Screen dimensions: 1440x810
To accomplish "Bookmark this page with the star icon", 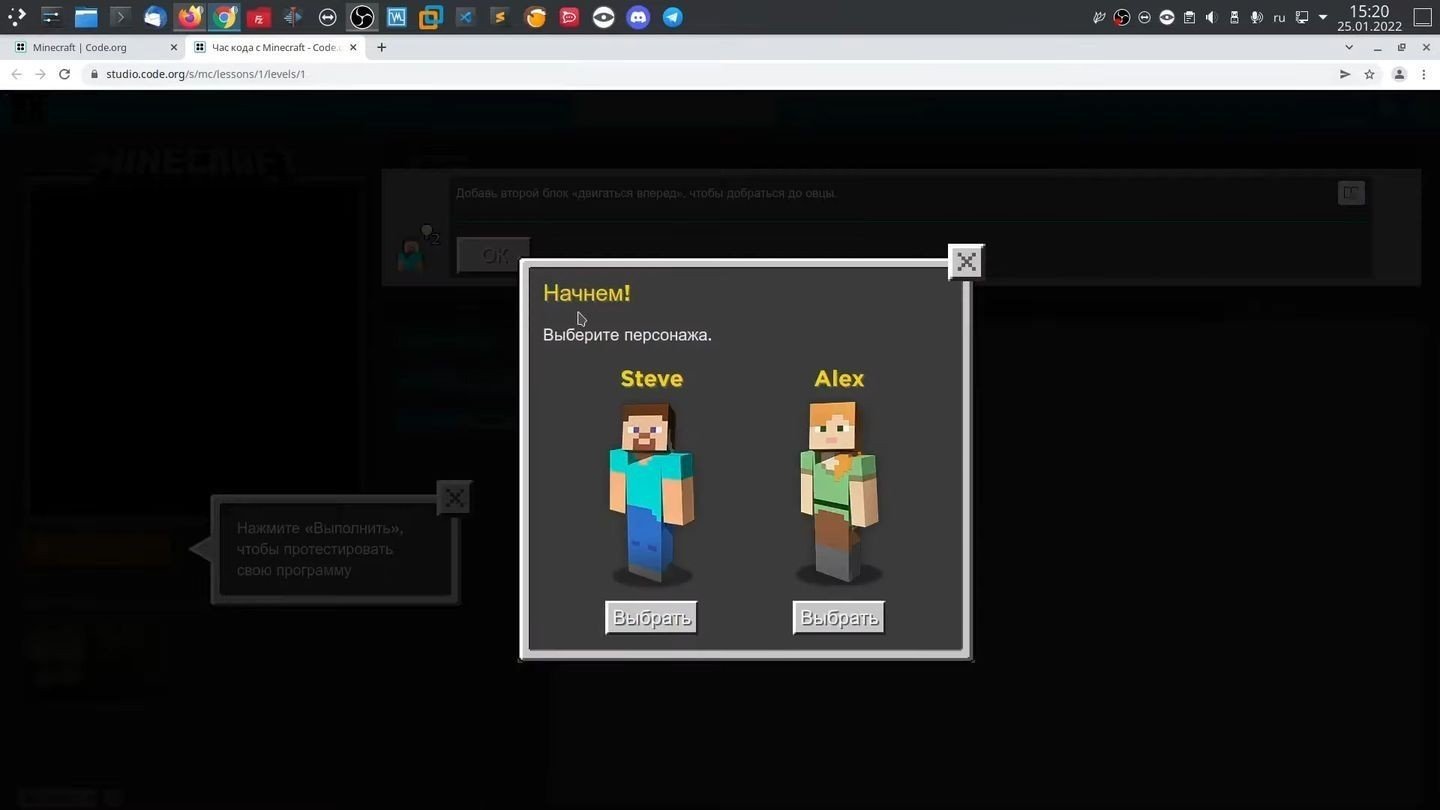I will pyautogui.click(x=1369, y=74).
